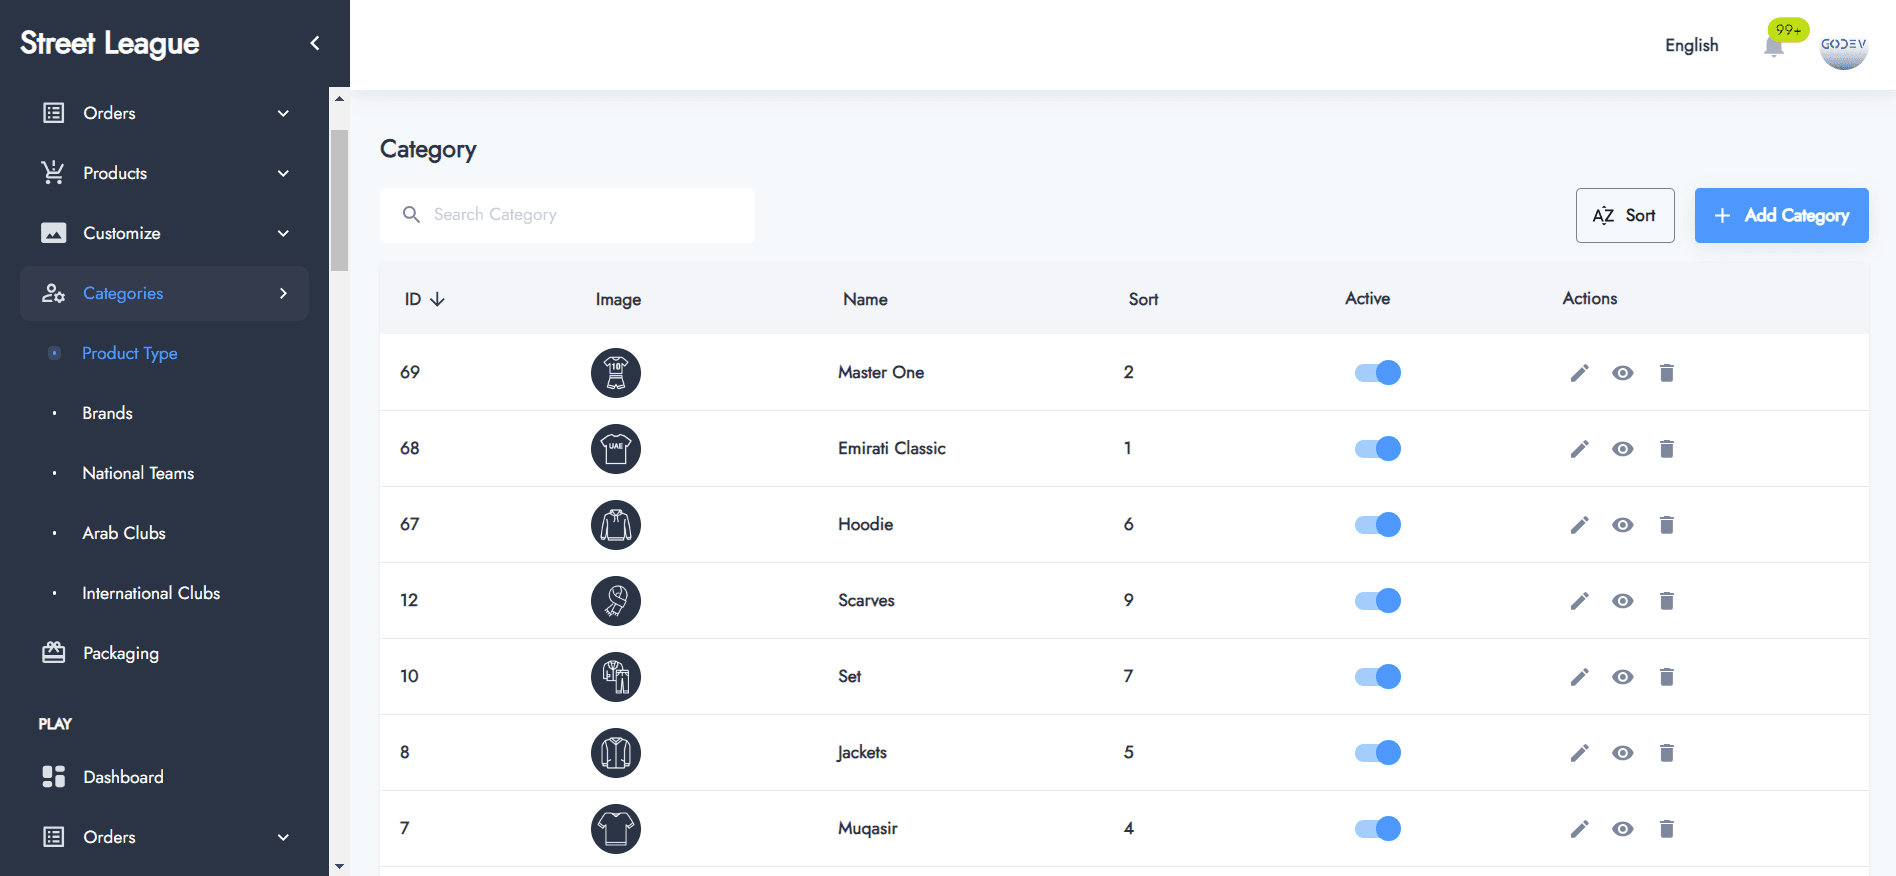Screen dimensions: 1896x876
Task: Delete the Emirati Classic category
Action: 1666,449
